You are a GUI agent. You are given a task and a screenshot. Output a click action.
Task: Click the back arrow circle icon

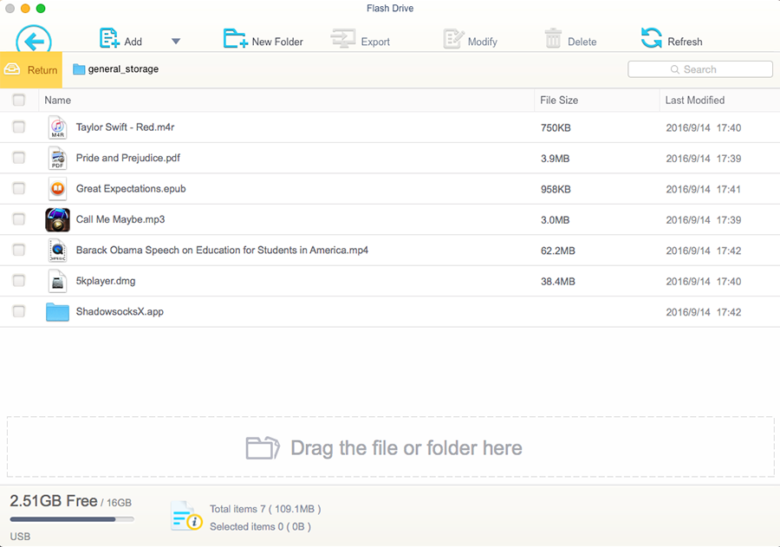click(34, 41)
